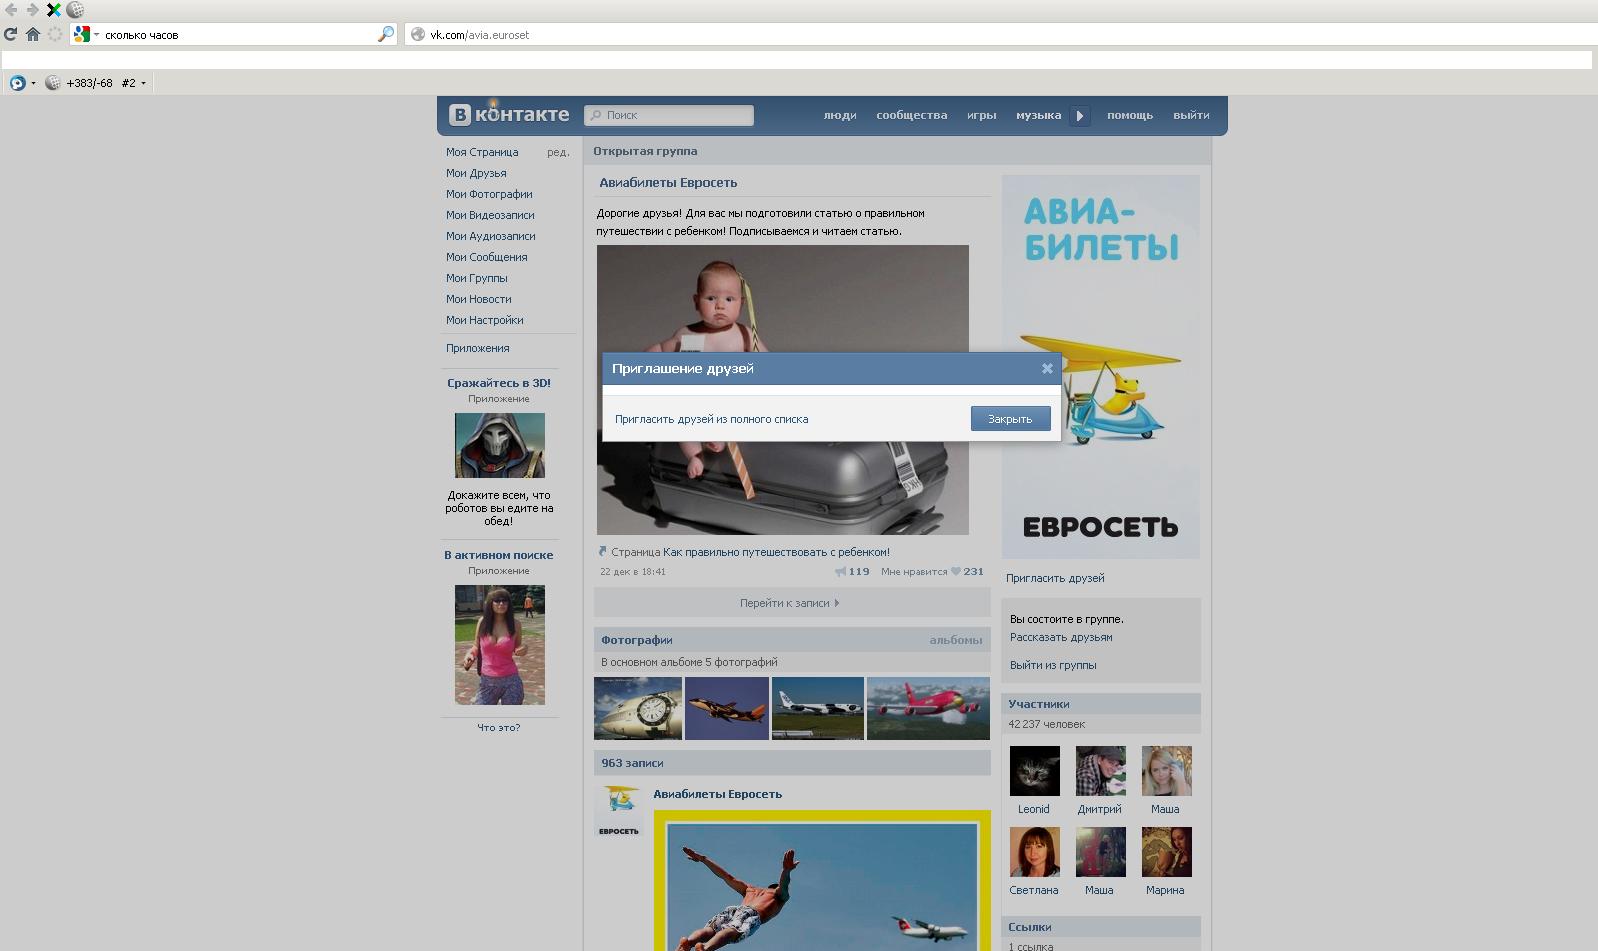Image resolution: width=1598 pixels, height=951 pixels.
Task: Stop page loading with the X icon
Action: click(x=54, y=10)
